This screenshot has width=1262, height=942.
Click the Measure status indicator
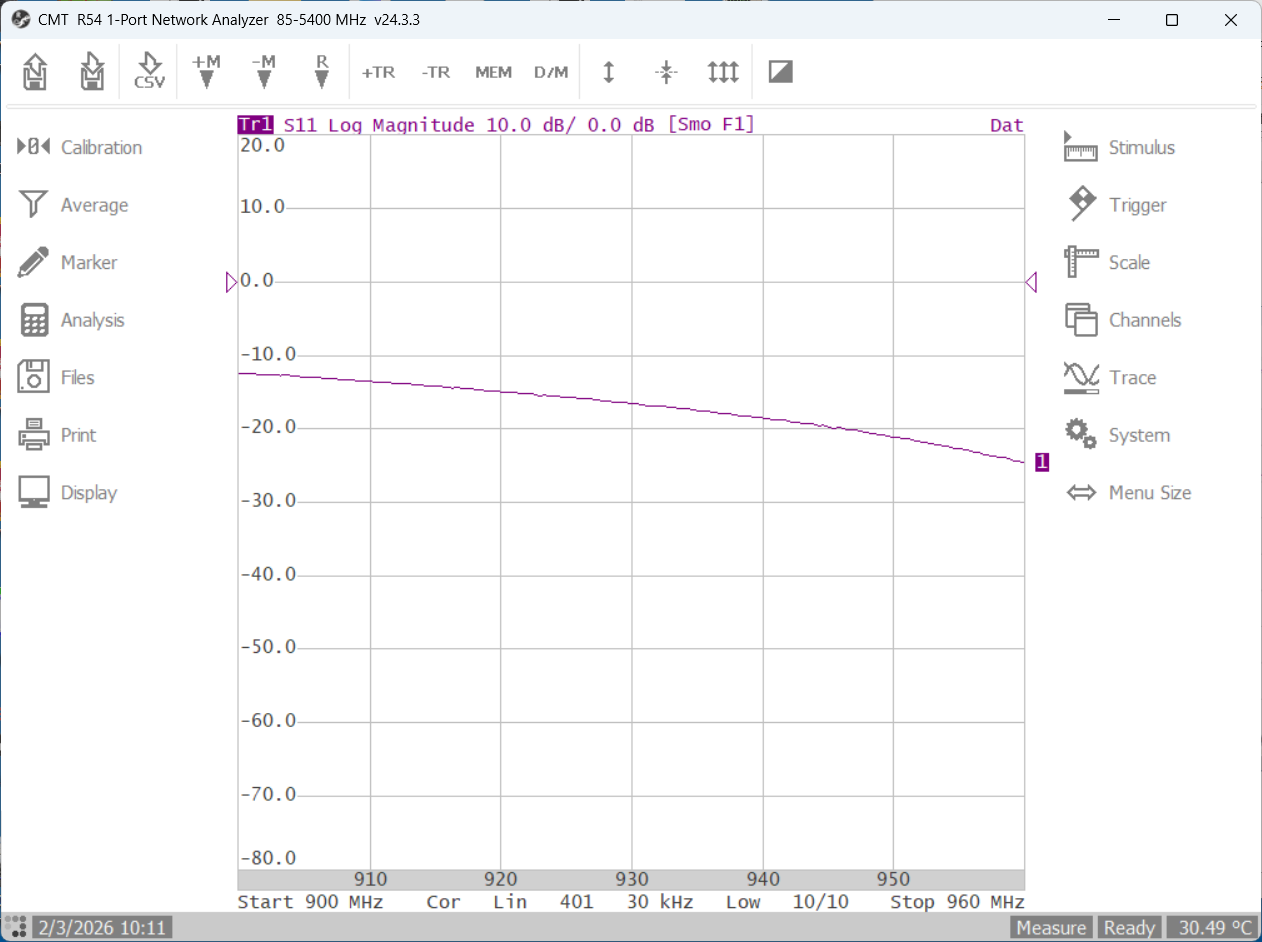point(1051,928)
